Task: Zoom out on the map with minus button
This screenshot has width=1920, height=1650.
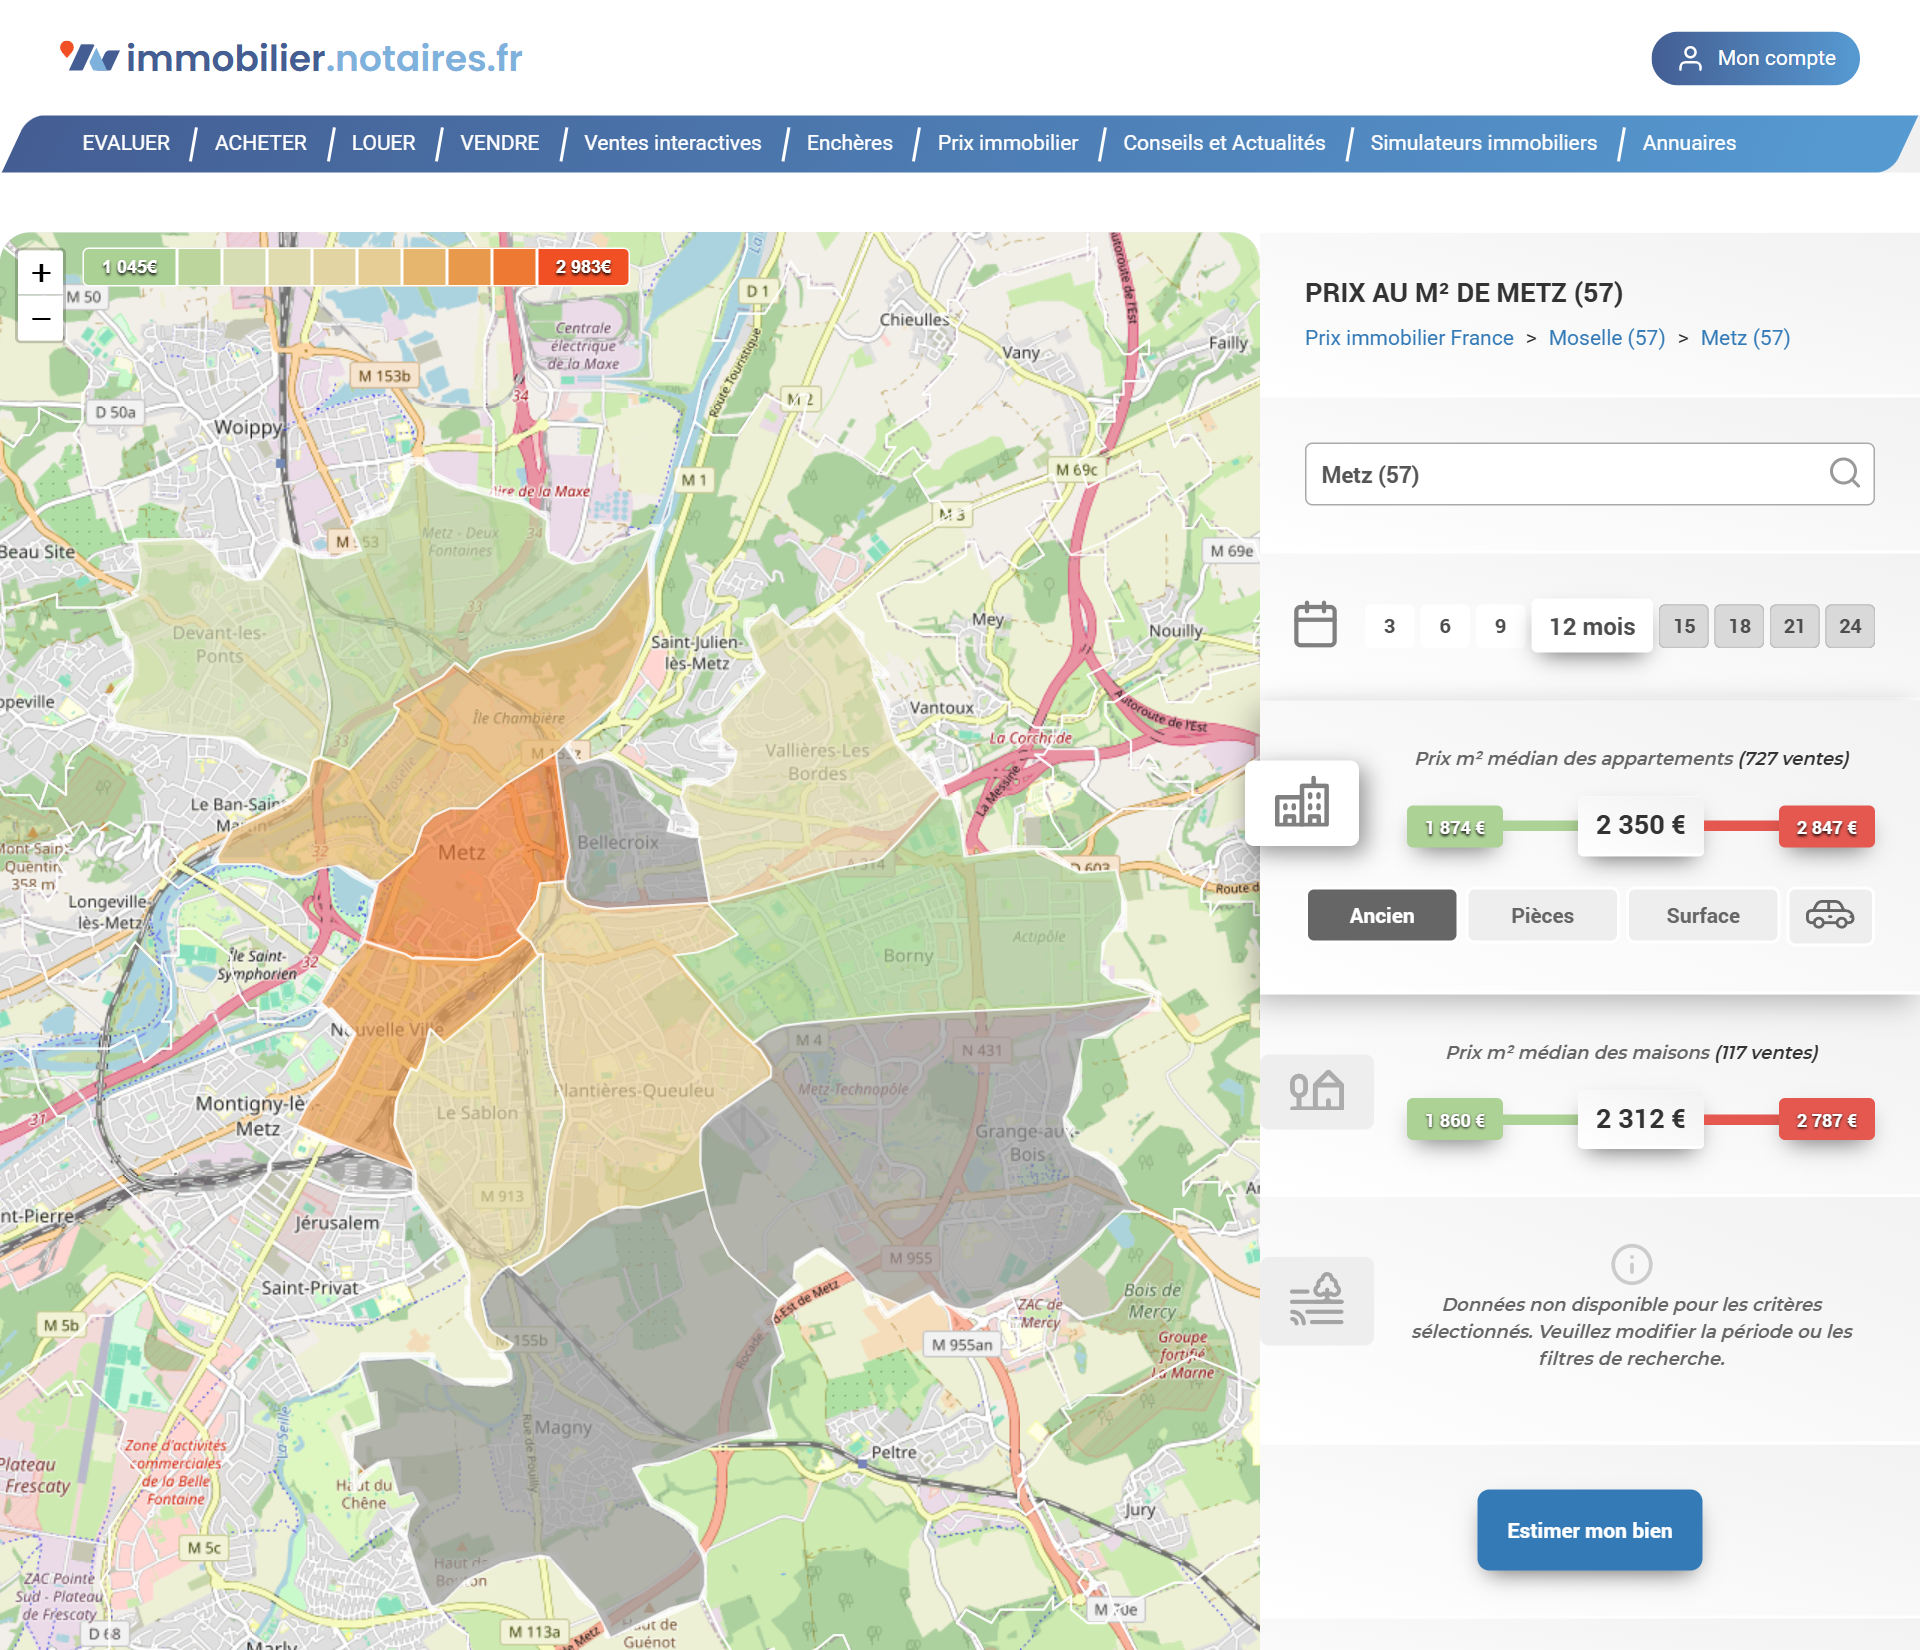Action: pos(41,319)
